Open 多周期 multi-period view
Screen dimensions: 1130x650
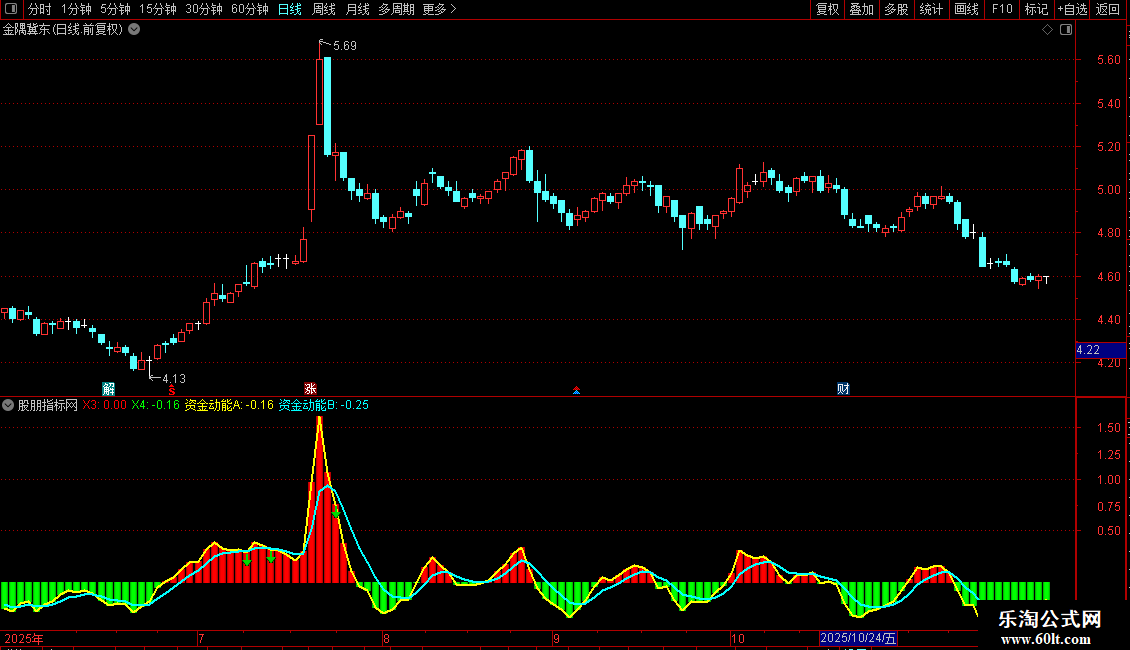(x=396, y=9)
